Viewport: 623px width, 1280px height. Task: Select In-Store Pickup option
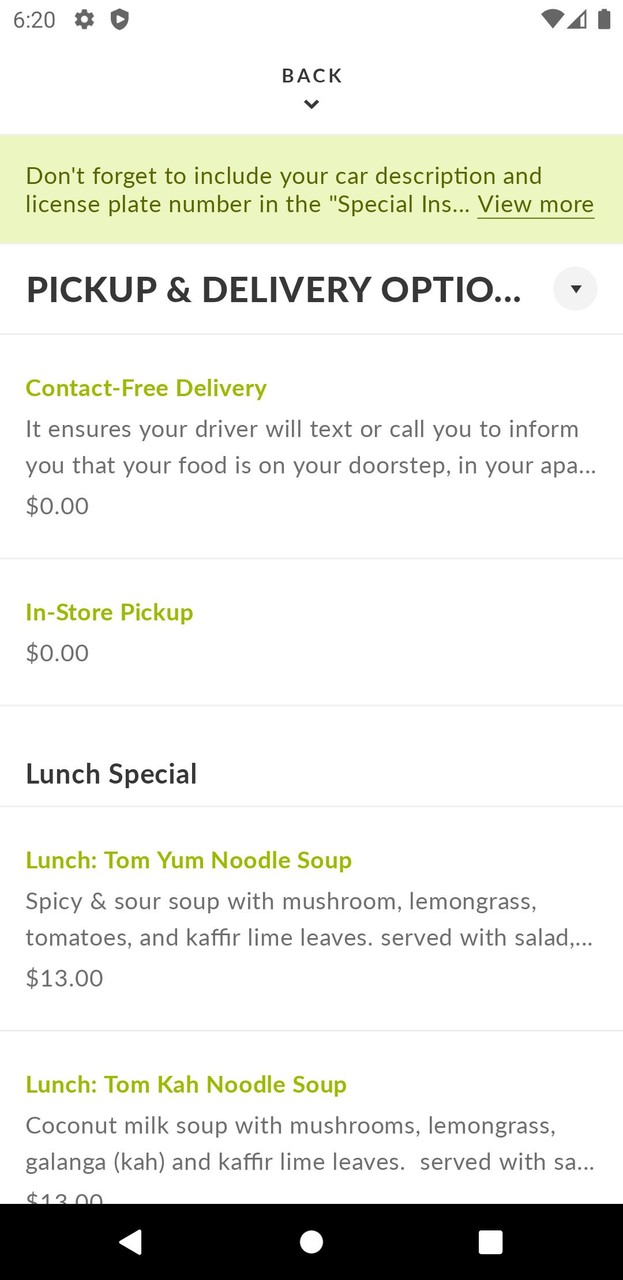coord(109,612)
